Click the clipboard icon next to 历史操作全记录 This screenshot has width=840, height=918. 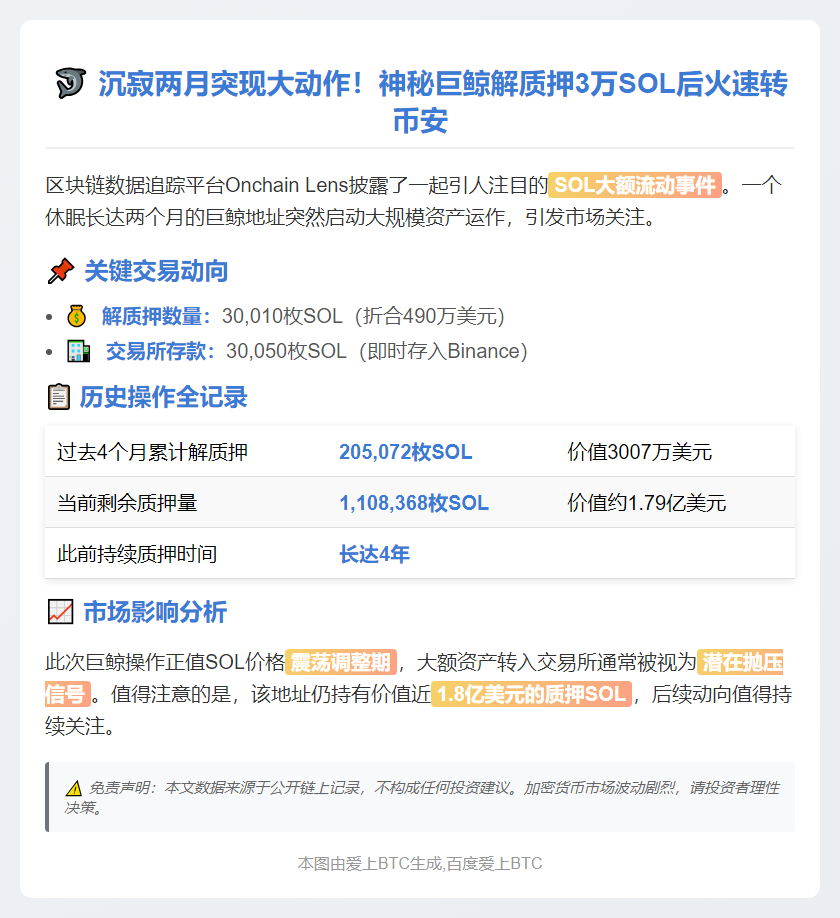(59, 397)
